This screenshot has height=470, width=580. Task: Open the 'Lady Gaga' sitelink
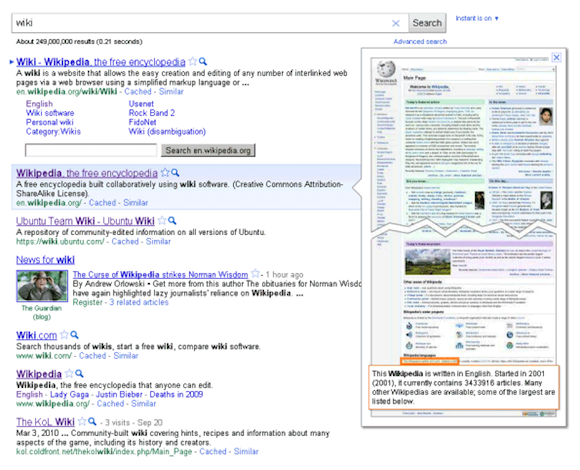(x=69, y=395)
